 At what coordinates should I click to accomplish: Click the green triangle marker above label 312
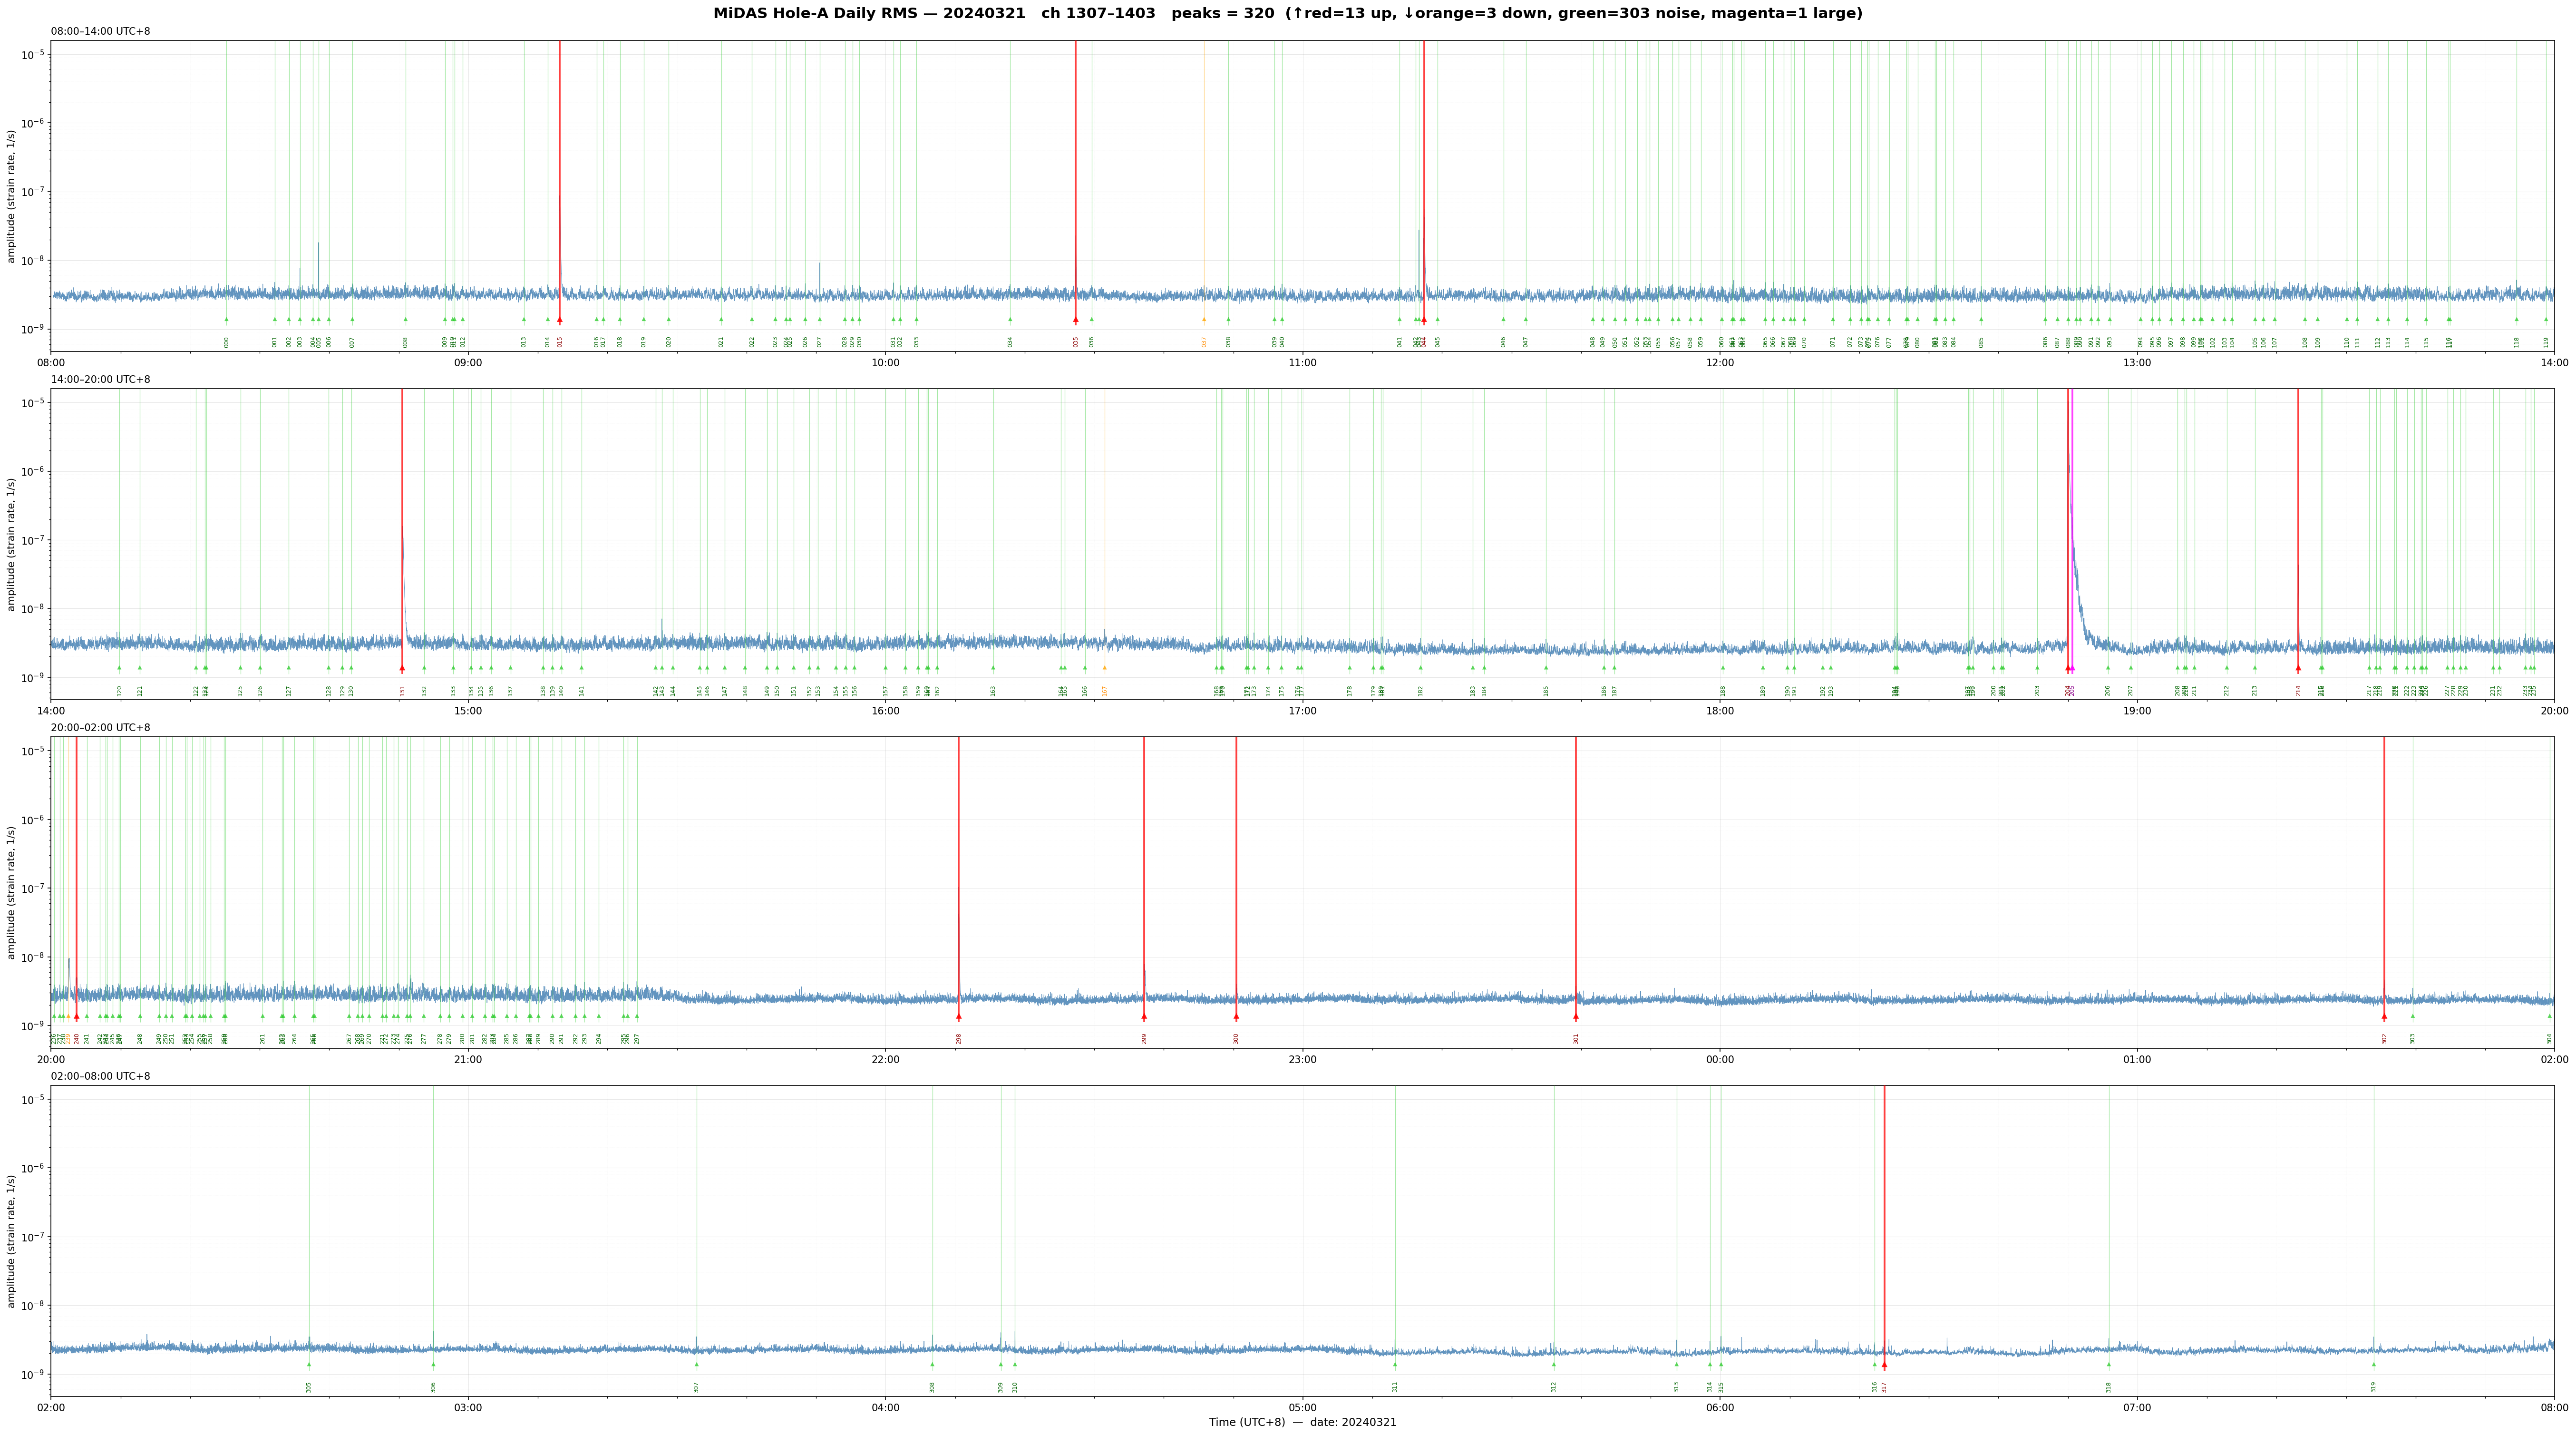[x=1554, y=1364]
